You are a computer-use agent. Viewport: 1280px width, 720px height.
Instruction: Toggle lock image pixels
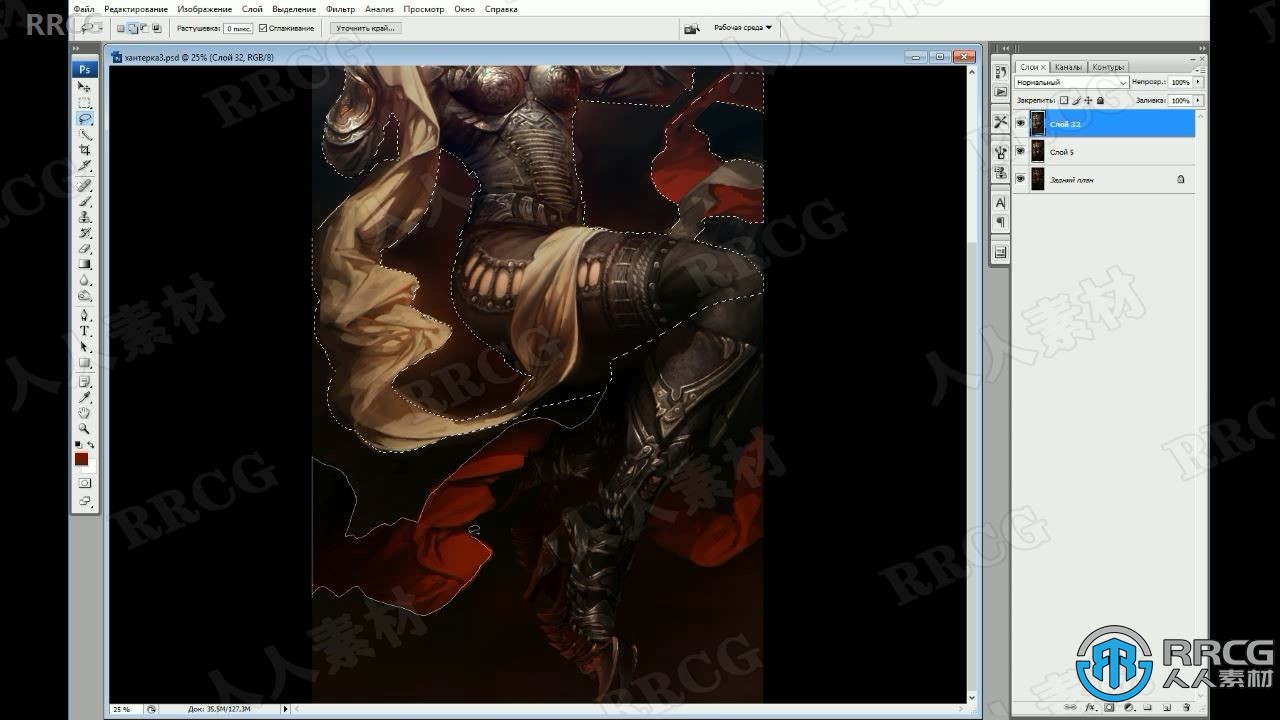click(x=1076, y=100)
